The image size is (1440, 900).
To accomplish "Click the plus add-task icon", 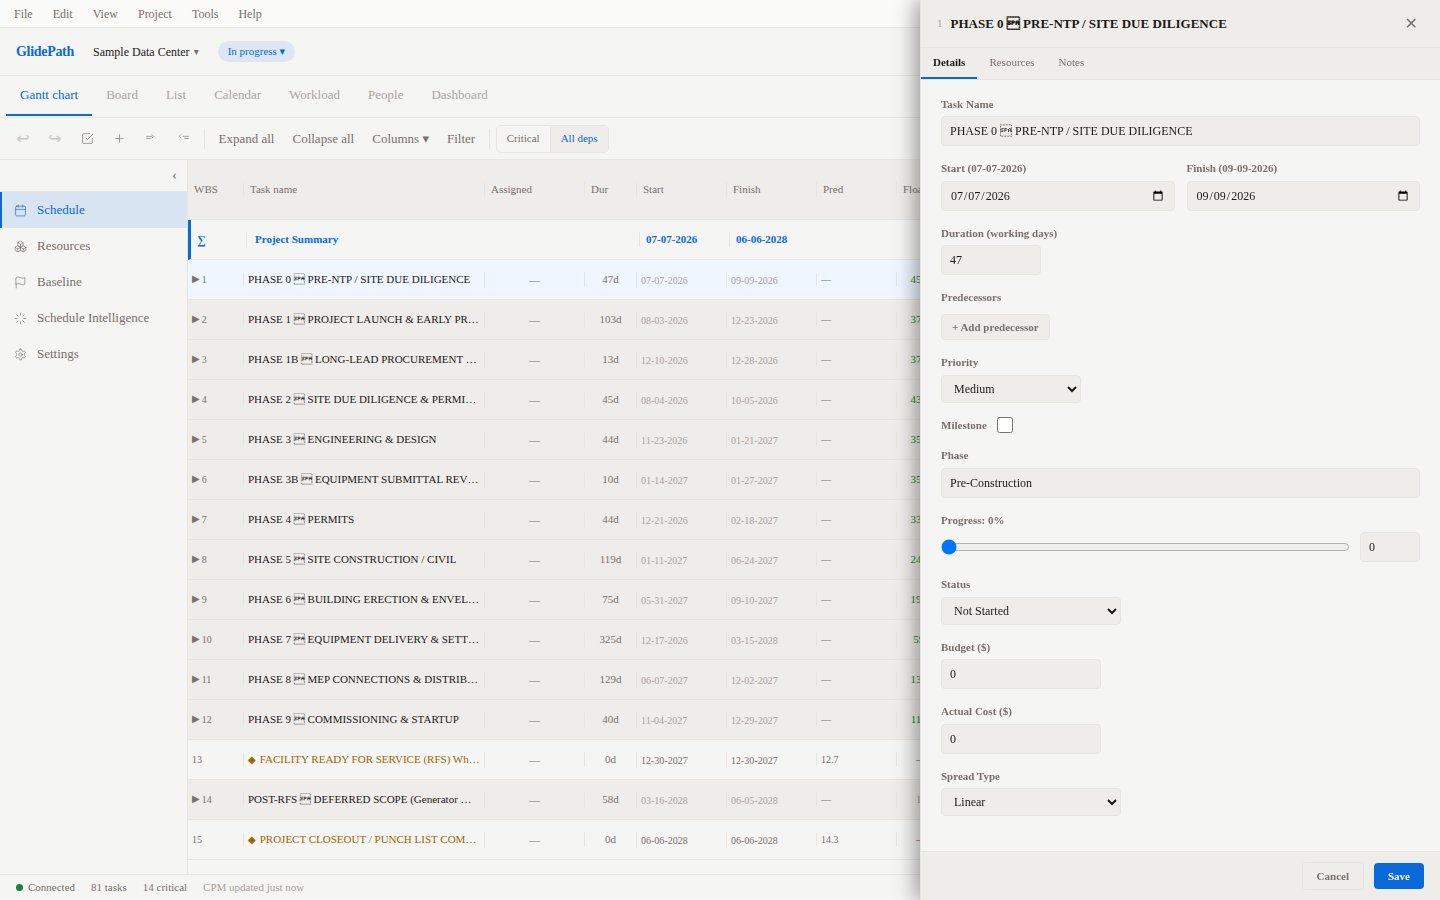I will coord(119,139).
